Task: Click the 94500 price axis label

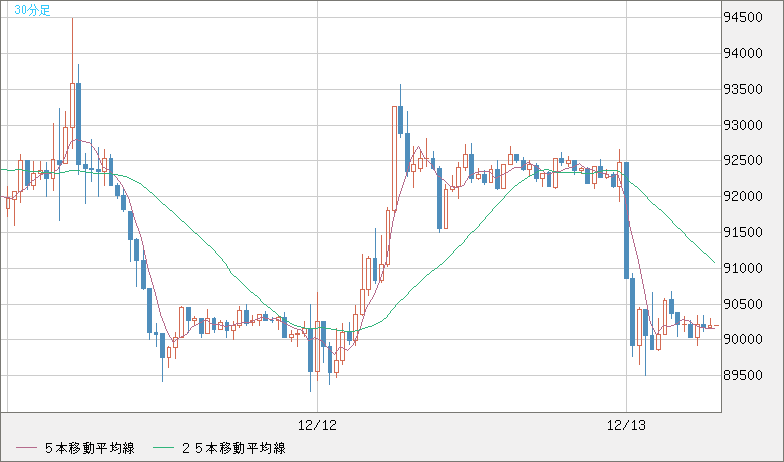Action: [x=747, y=17]
